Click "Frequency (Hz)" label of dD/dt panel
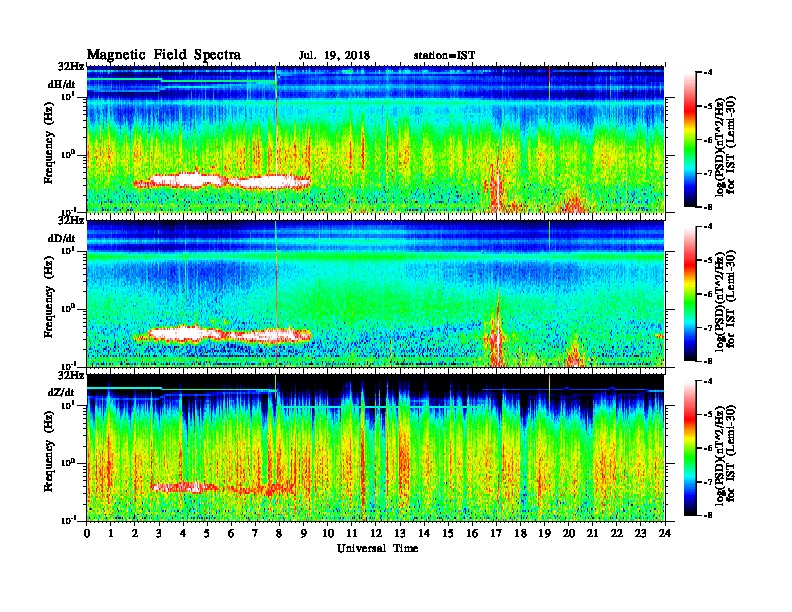 49,297
